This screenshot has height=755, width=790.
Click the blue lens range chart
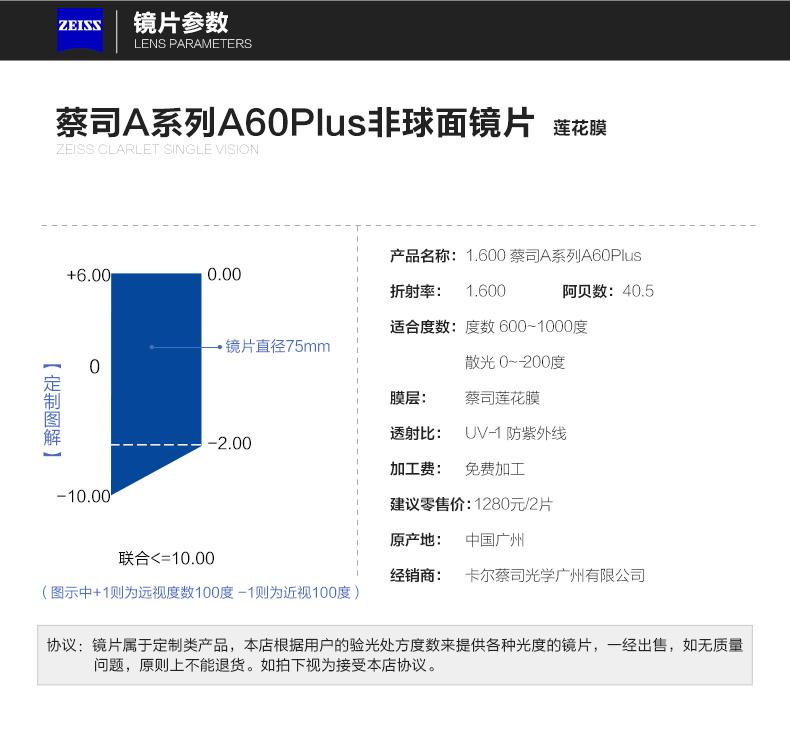click(156, 384)
